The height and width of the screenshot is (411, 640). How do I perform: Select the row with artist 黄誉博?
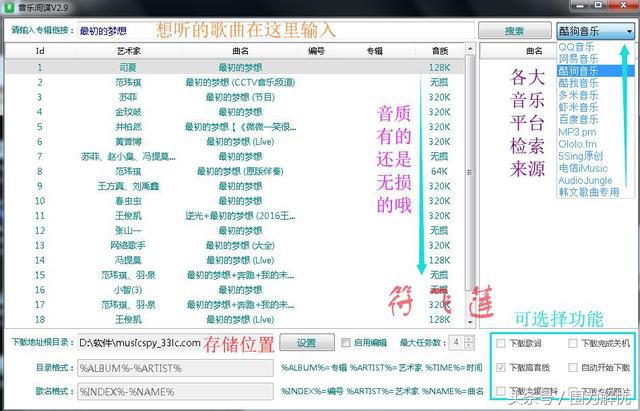pos(235,142)
